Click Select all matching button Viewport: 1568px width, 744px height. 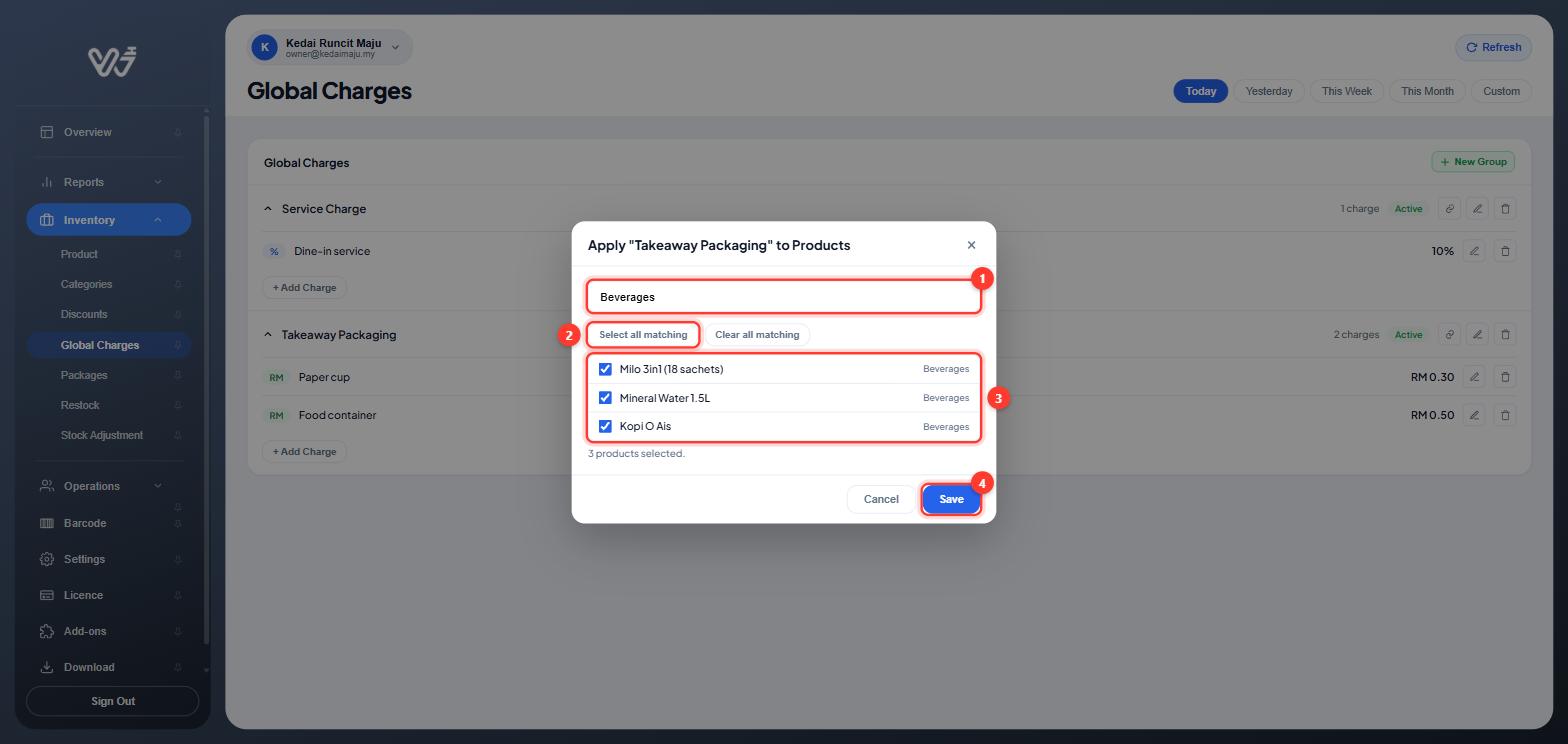click(x=643, y=335)
